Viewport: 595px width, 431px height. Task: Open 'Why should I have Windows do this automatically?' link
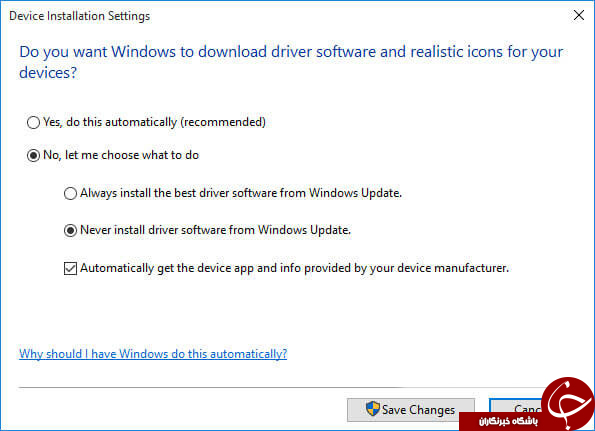[153, 354]
